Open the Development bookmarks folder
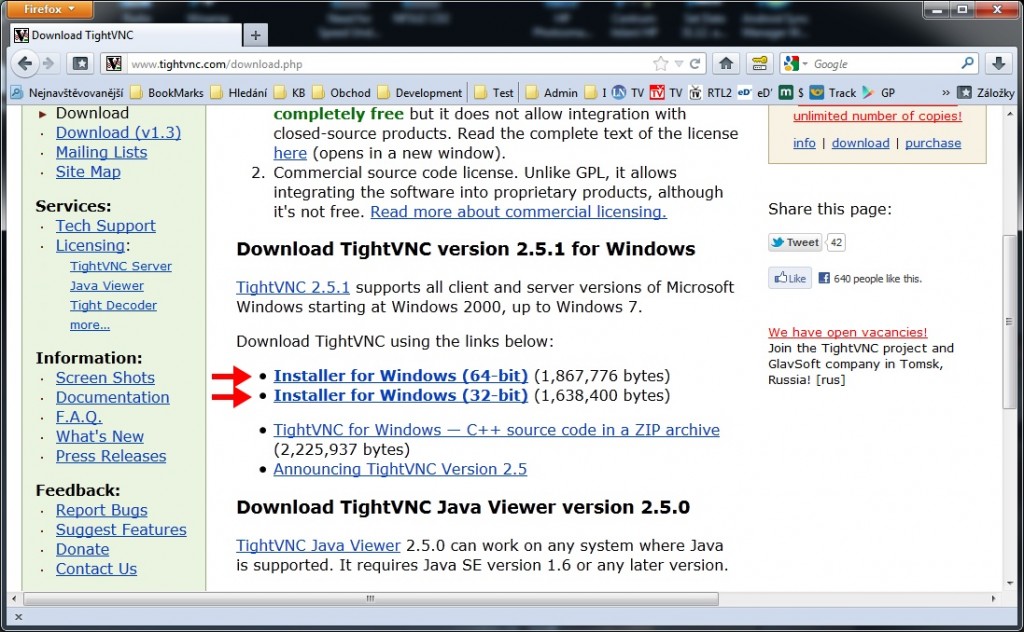 pyautogui.click(x=420, y=93)
